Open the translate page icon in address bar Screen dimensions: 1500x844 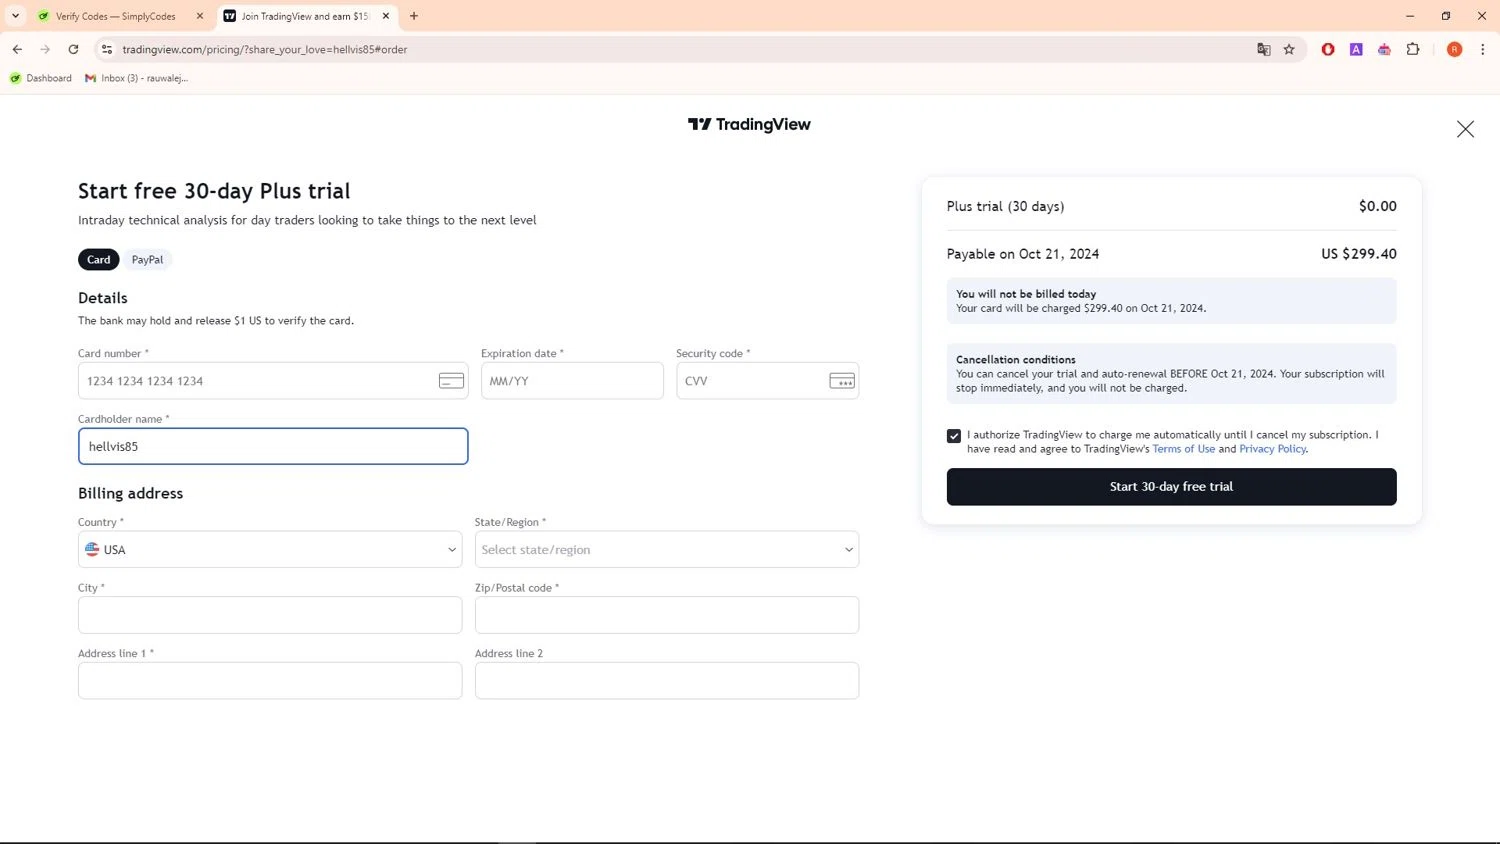pyautogui.click(x=1264, y=49)
